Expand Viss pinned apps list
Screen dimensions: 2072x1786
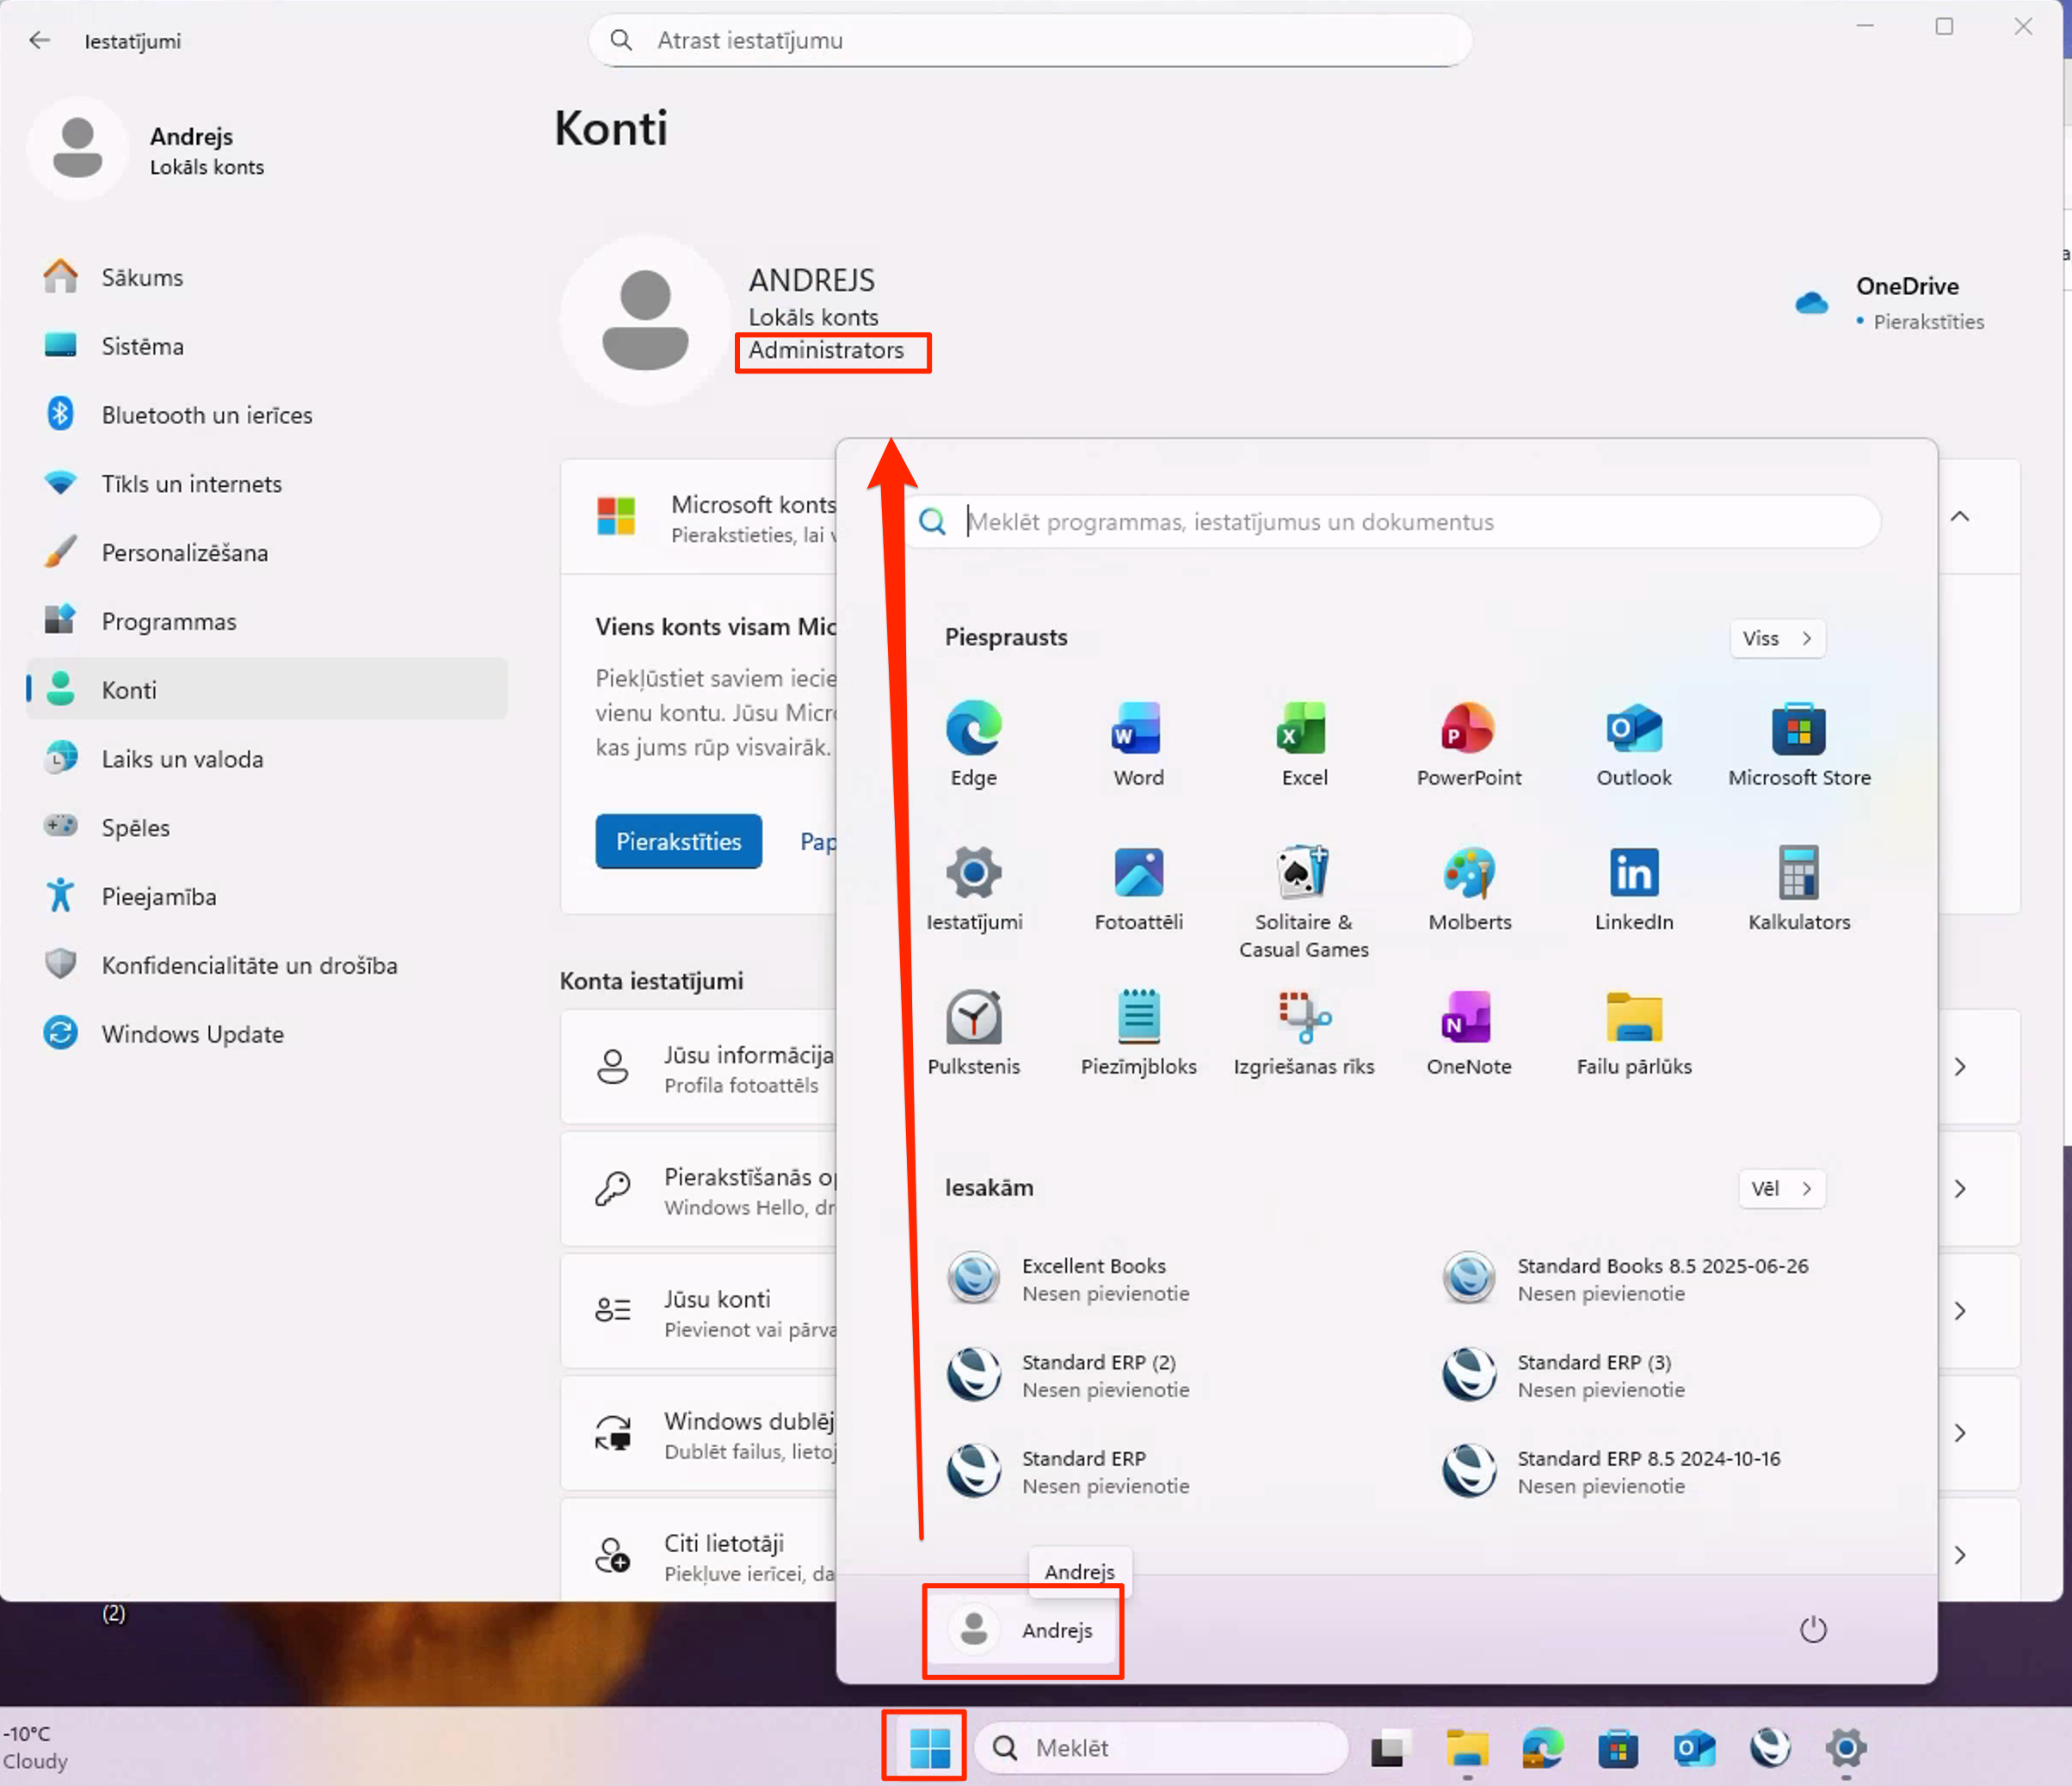tap(1777, 639)
